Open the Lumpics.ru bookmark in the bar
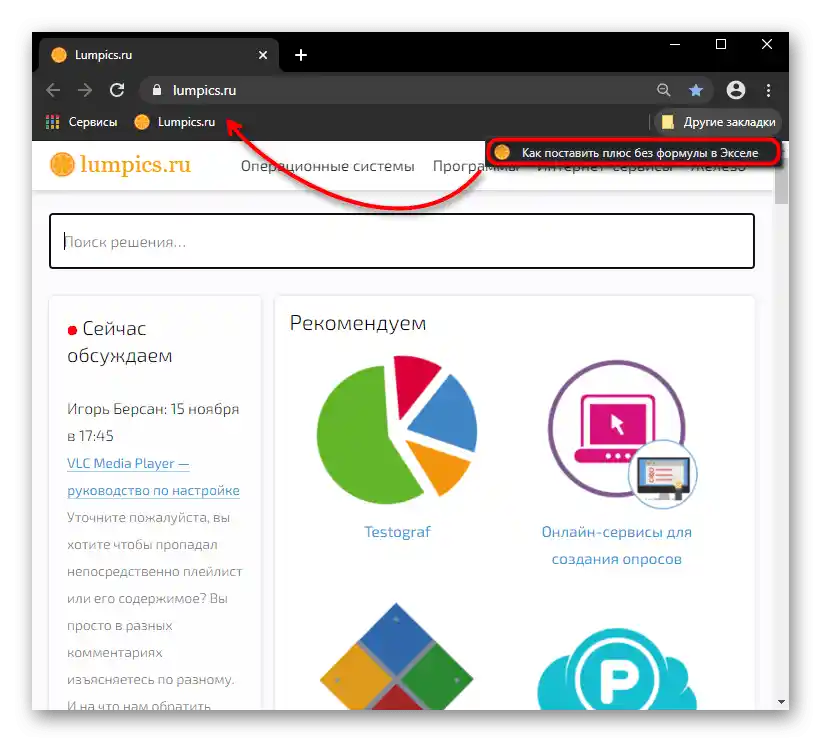Image resolution: width=821 pixels, height=742 pixels. click(x=175, y=122)
